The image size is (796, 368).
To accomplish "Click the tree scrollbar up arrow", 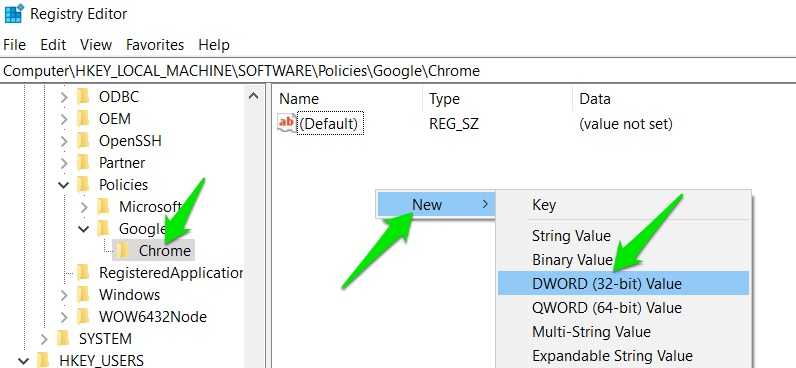I will tap(254, 95).
